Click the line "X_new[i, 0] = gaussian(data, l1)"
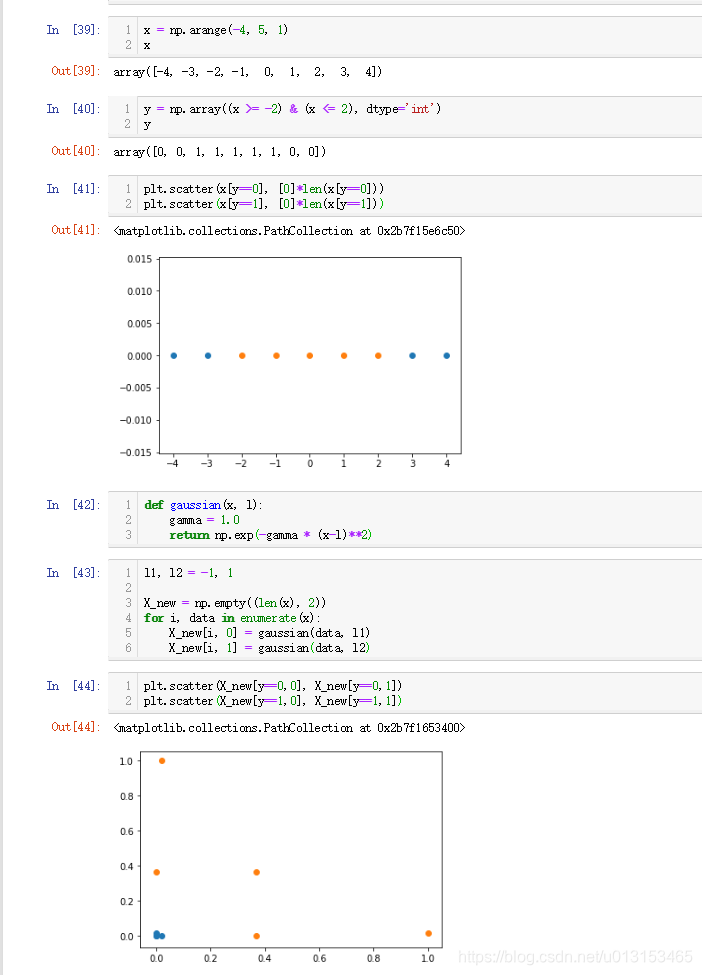The image size is (702, 975). pos(269,633)
